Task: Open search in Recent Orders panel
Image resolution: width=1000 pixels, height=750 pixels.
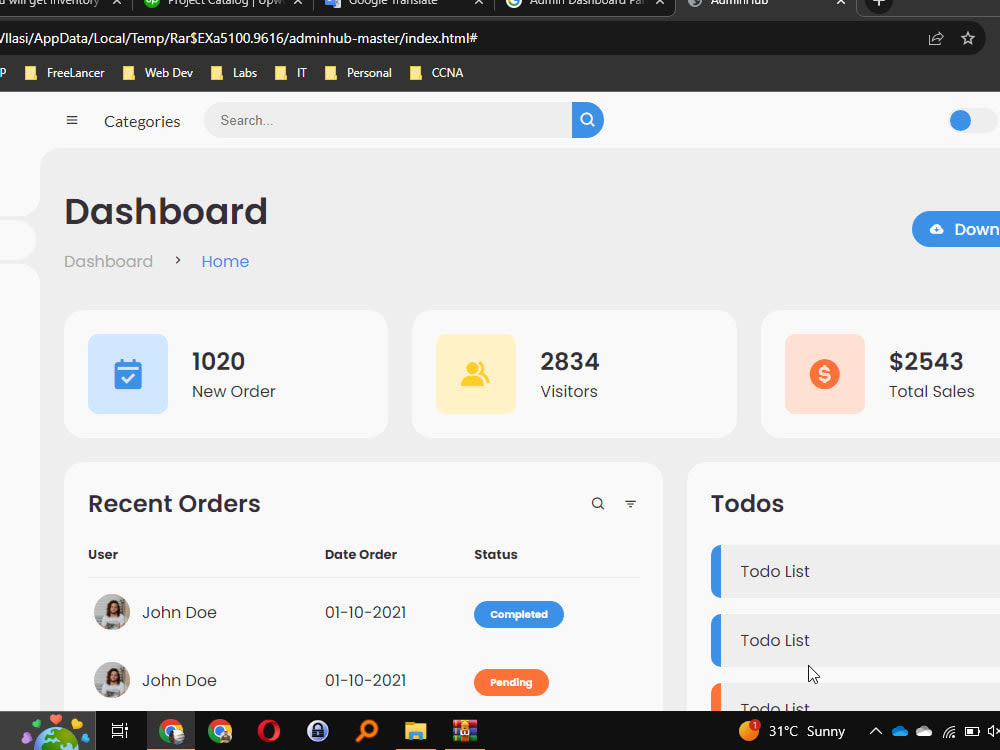Action: (597, 504)
